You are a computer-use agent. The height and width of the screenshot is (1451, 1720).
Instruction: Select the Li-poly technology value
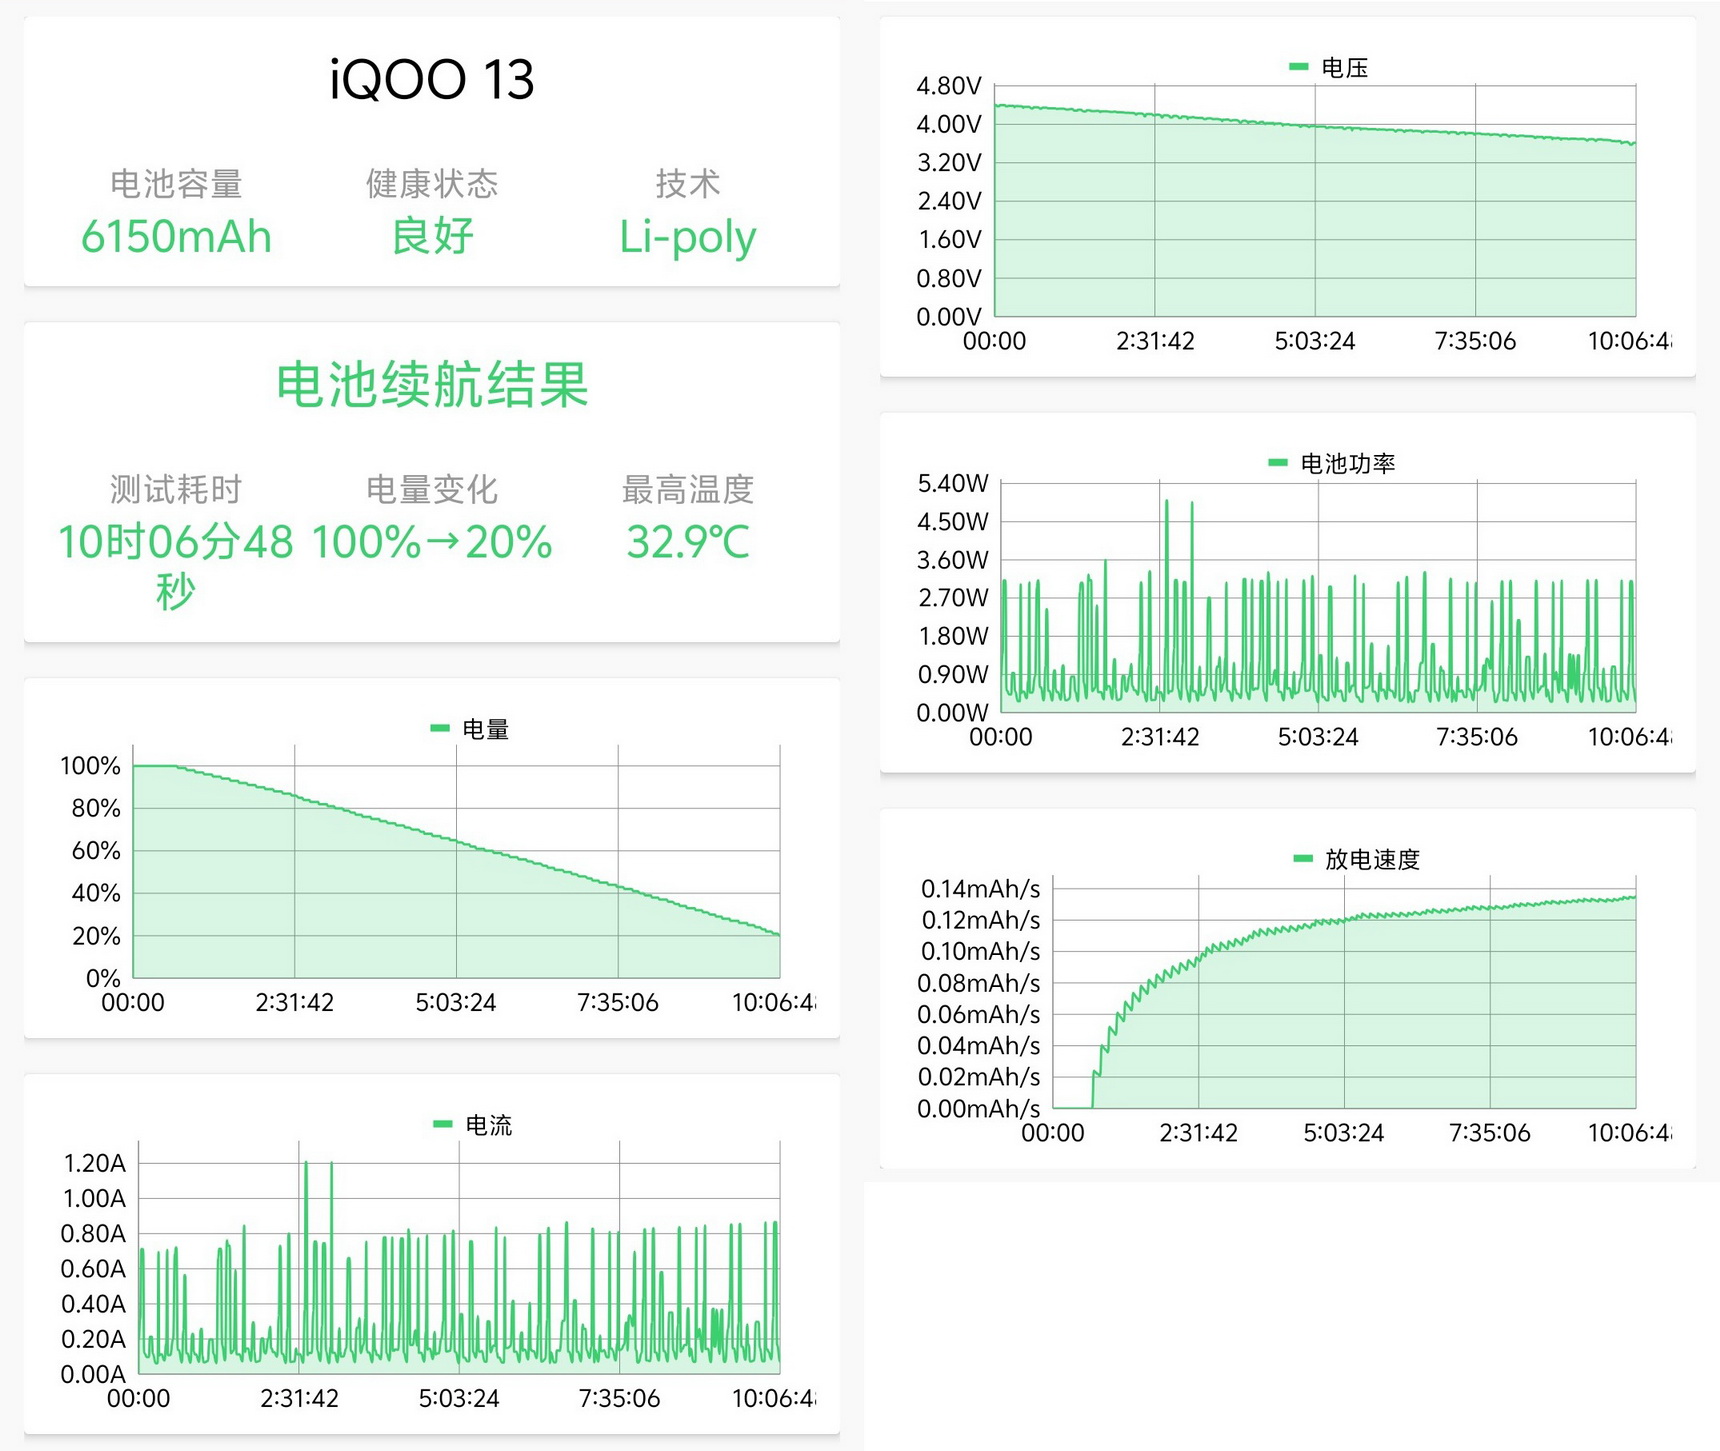coord(688,238)
